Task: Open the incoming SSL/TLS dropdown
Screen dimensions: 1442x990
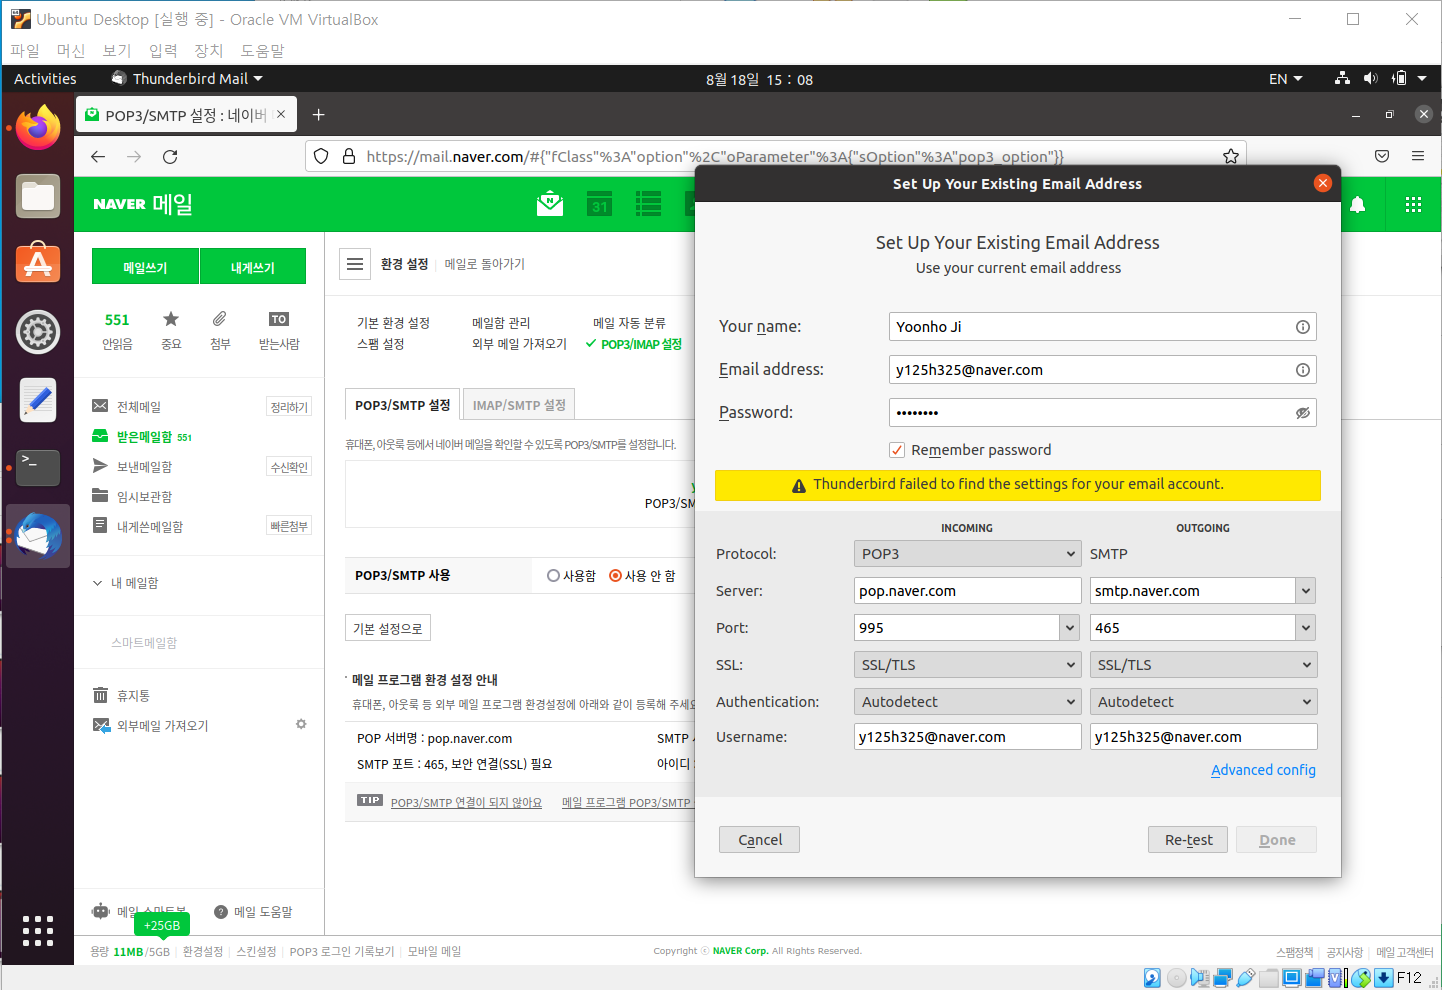Action: (x=968, y=665)
